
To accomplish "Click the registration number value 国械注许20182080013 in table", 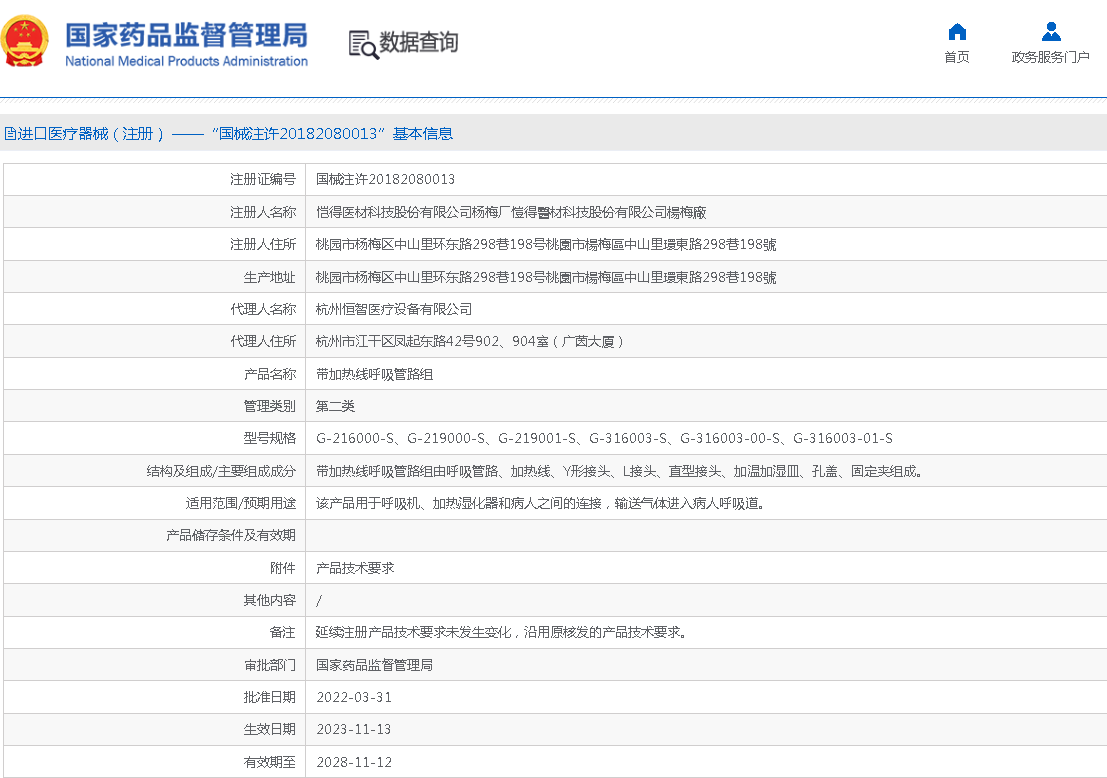I will click(x=385, y=180).
